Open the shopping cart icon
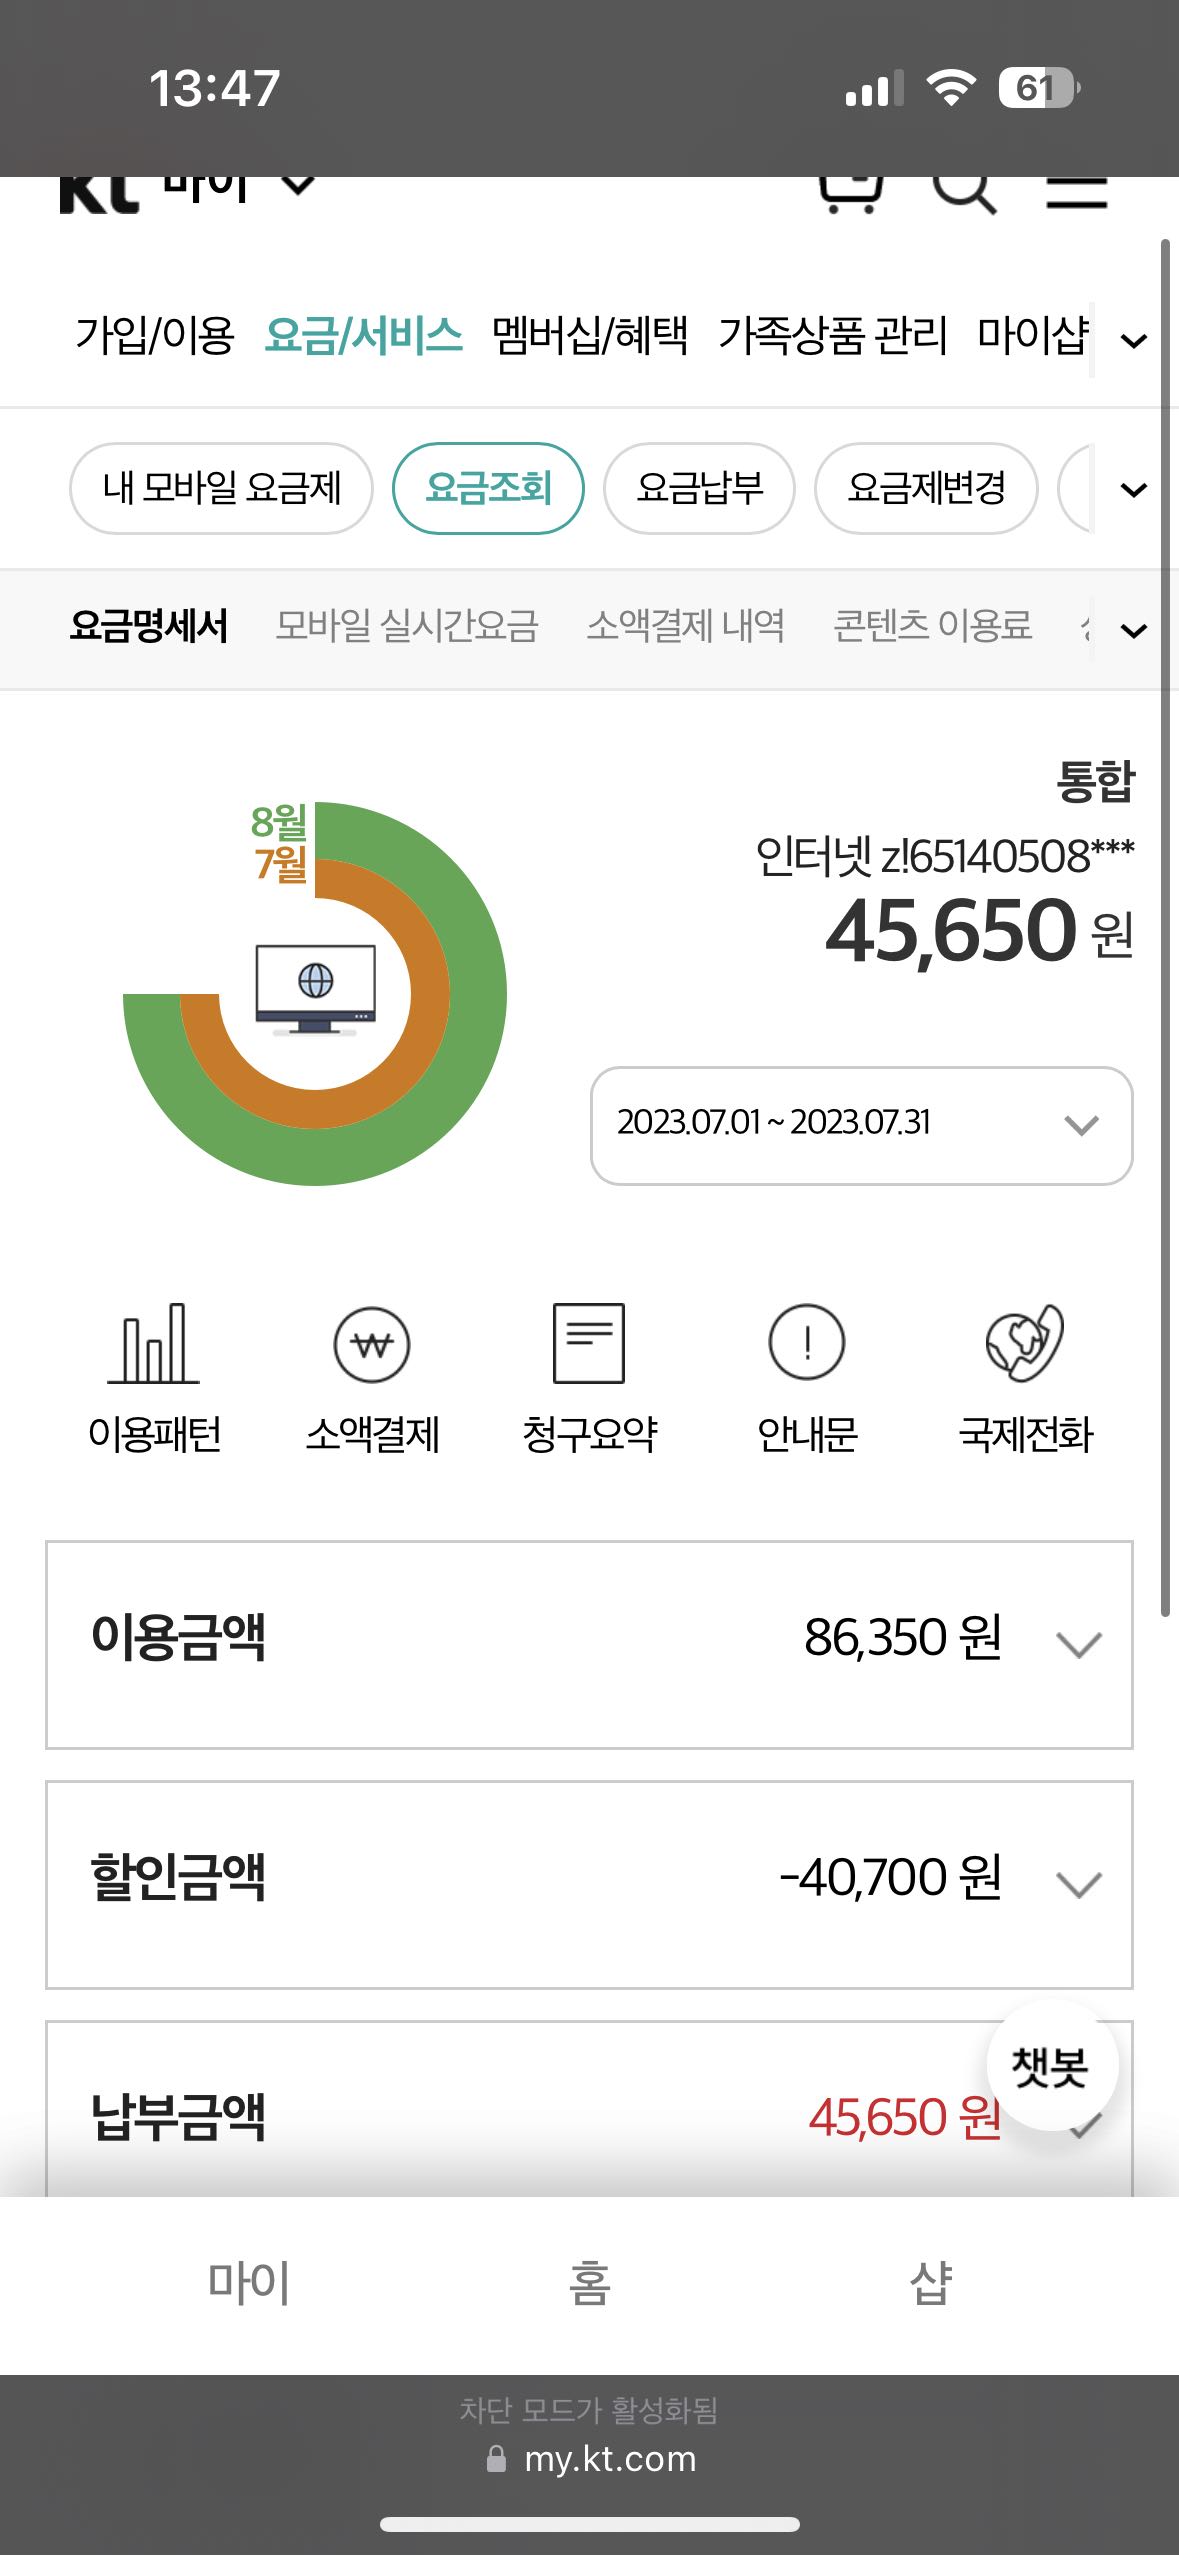The width and height of the screenshot is (1179, 2556). click(x=851, y=190)
